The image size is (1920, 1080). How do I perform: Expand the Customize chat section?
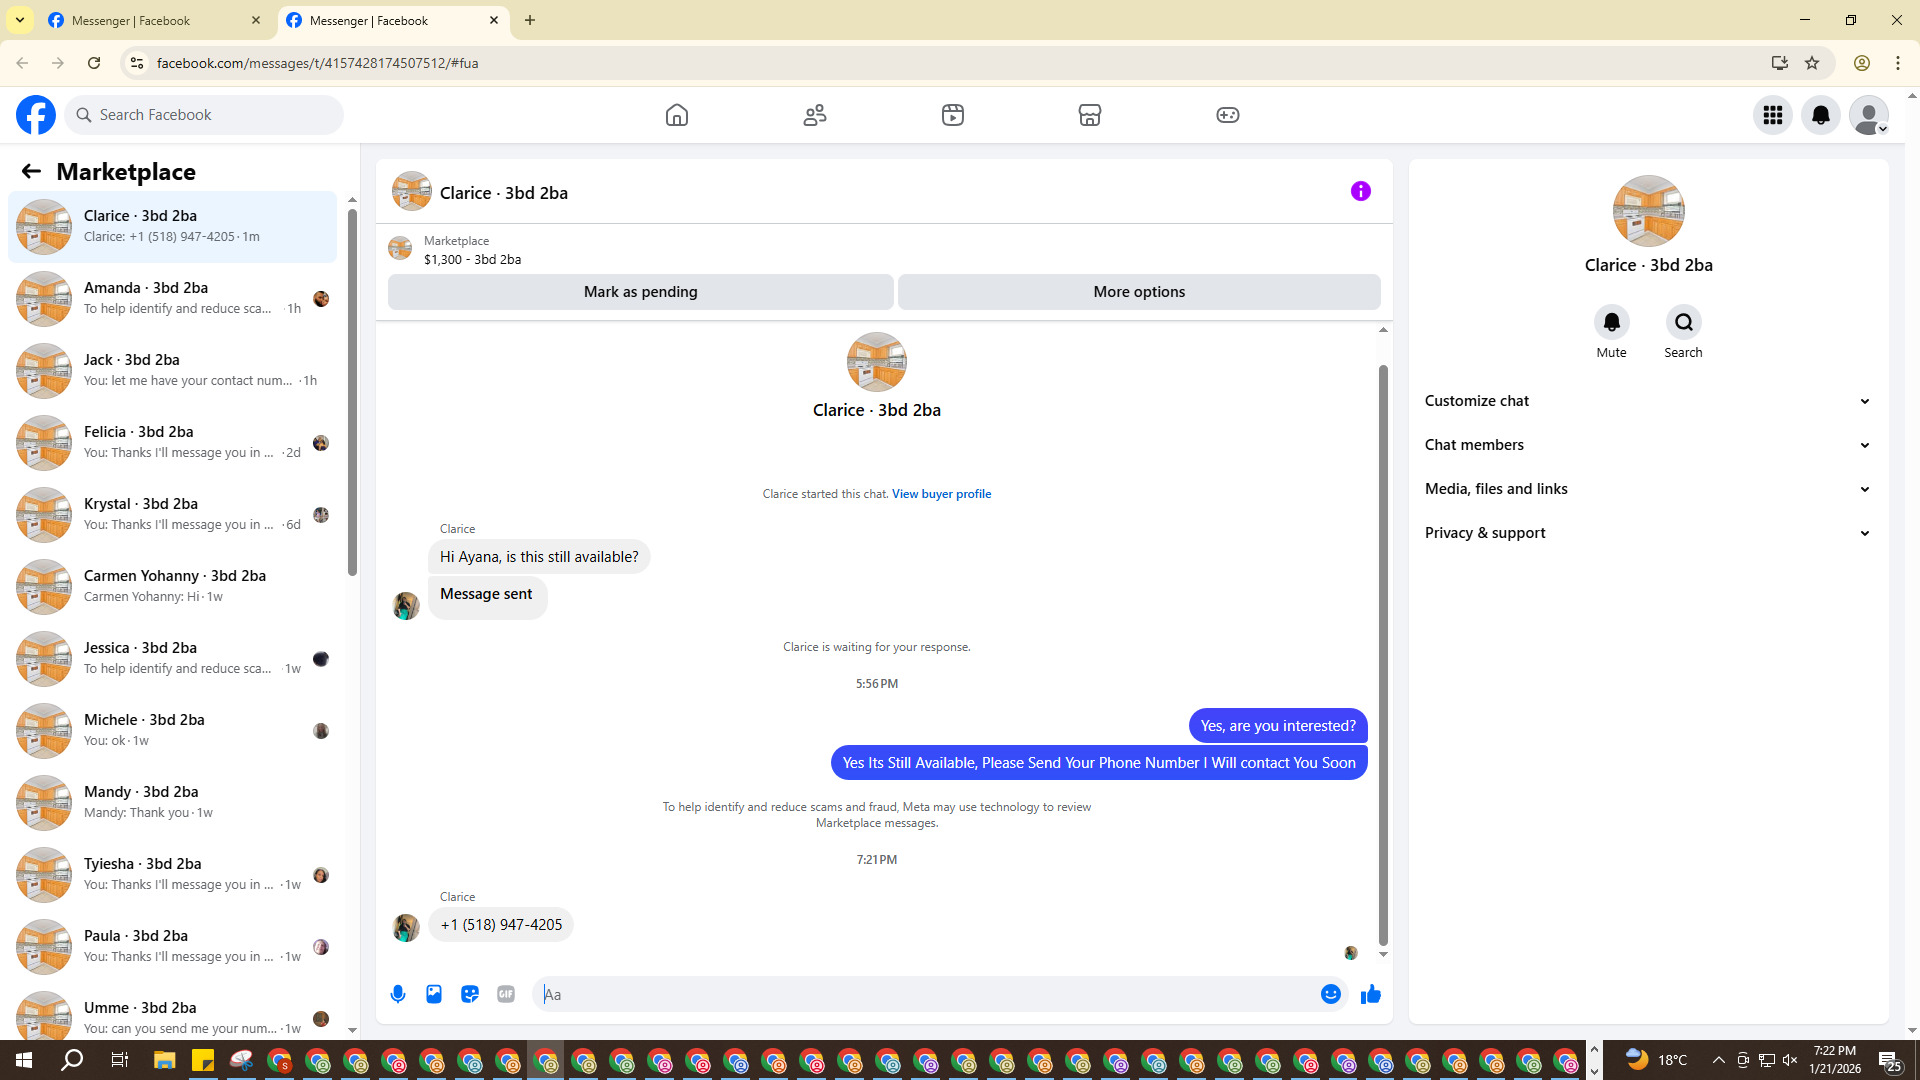click(1647, 401)
